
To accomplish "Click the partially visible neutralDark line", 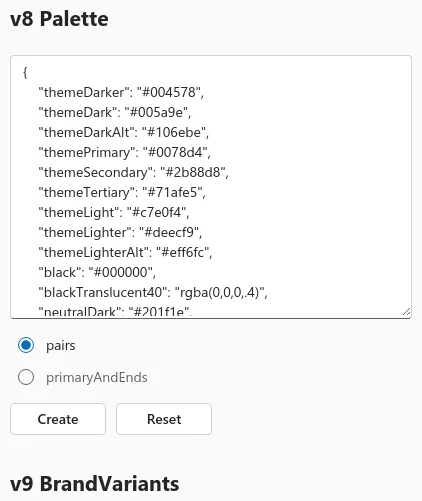I will [115, 312].
